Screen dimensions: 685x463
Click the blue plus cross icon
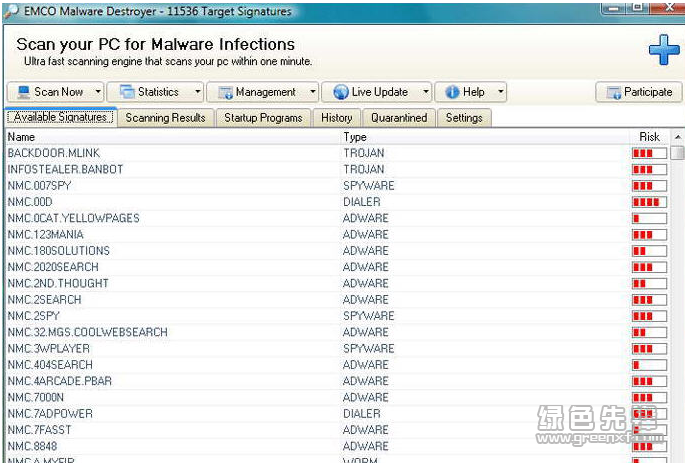(664, 50)
